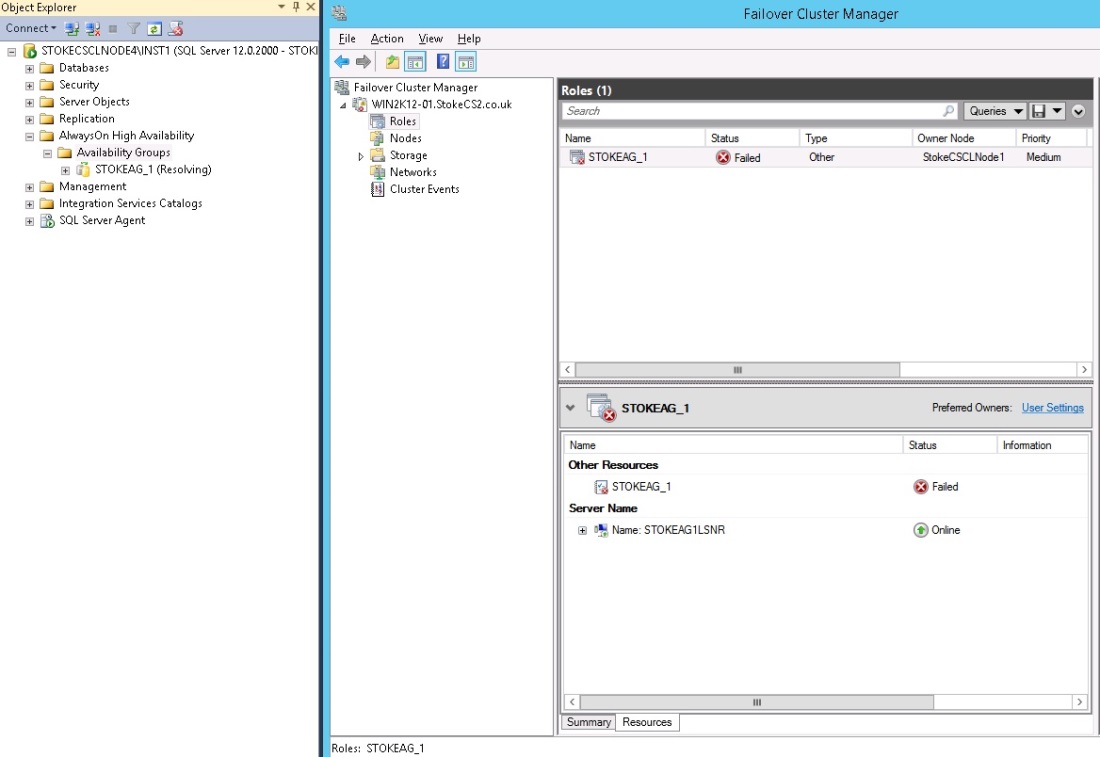This screenshot has height=757, width=1100.
Task: Select Roles in the cluster tree
Action: [403, 121]
